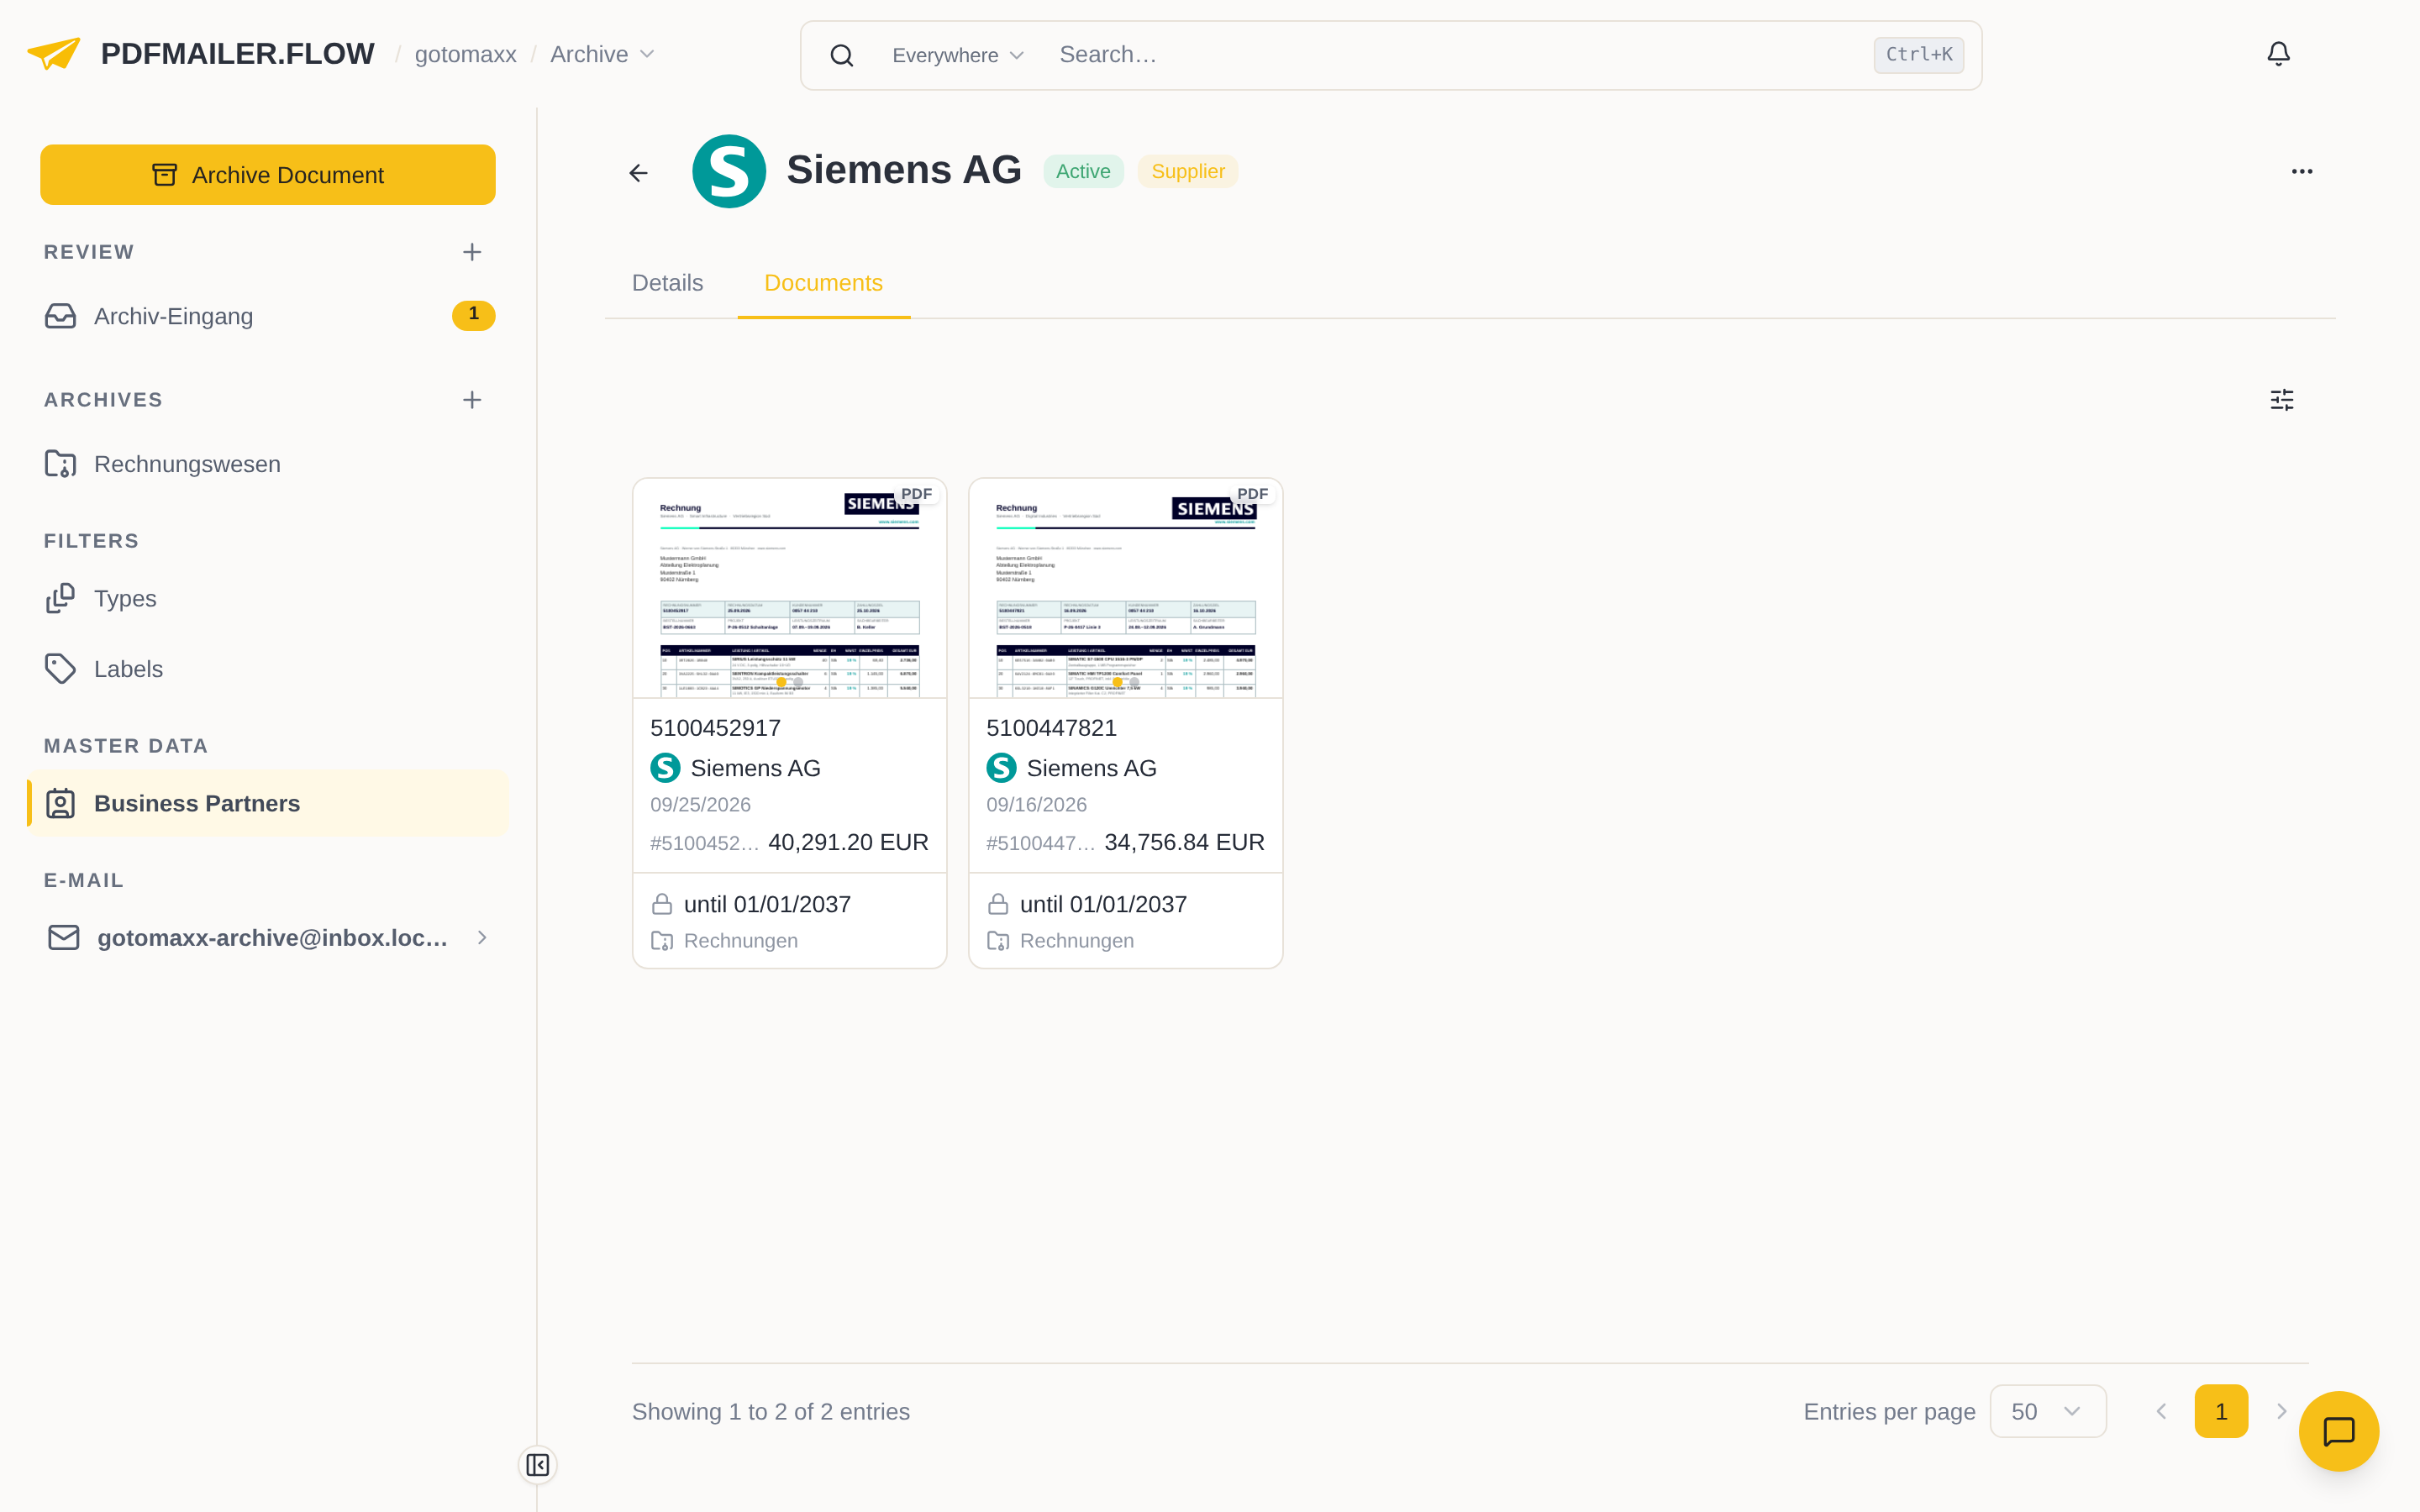
Task: Open Types filter
Action: [x=268, y=598]
